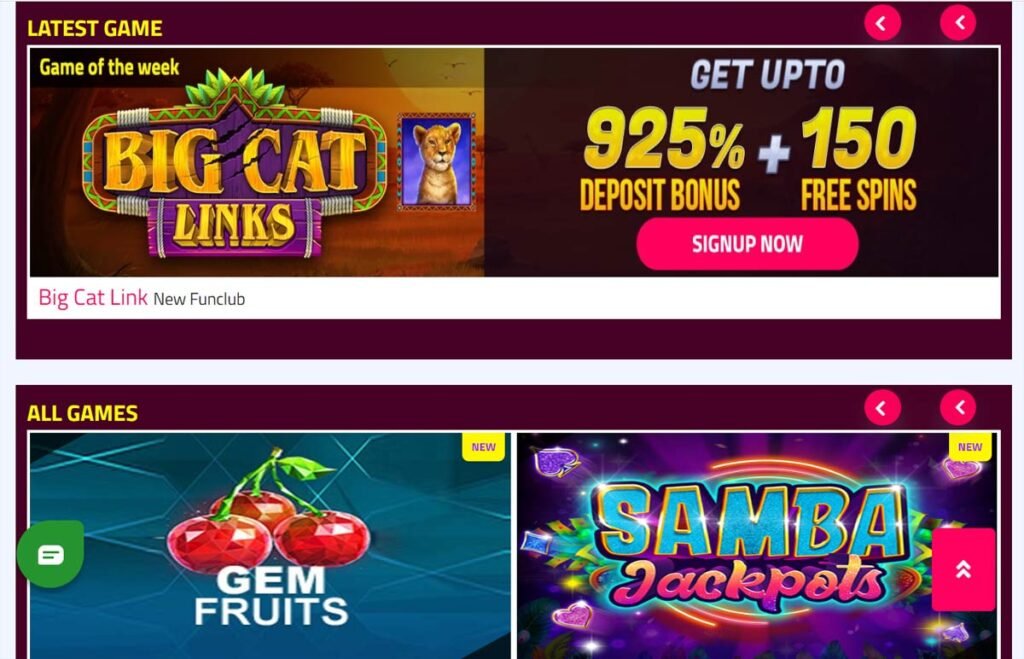
Task: Click the lioness symbol card
Action: point(436,162)
